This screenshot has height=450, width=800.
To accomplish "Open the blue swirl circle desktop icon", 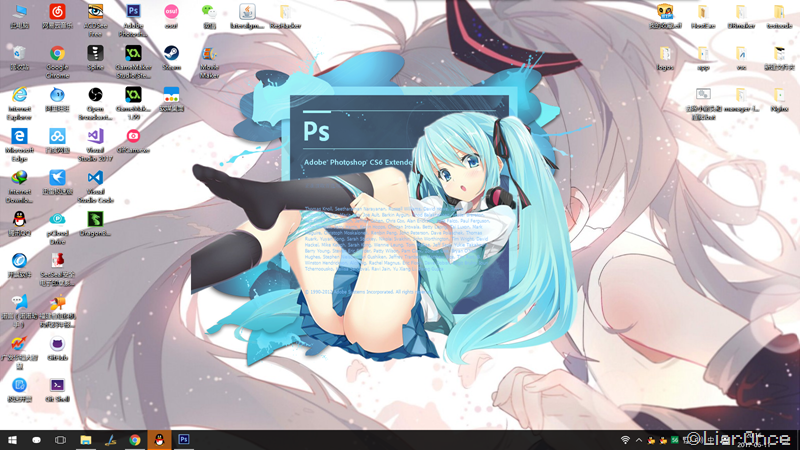I will [19, 261].
